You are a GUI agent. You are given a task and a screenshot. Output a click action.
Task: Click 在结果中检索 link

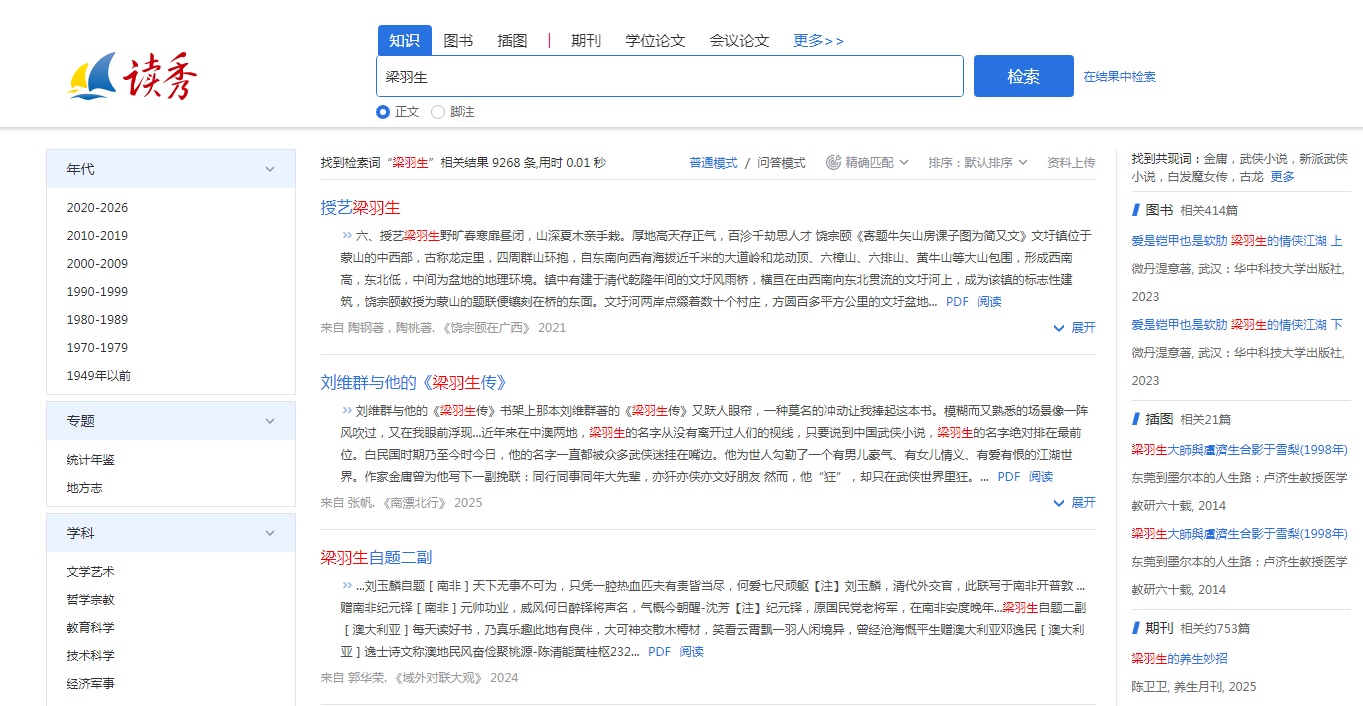coord(1120,77)
